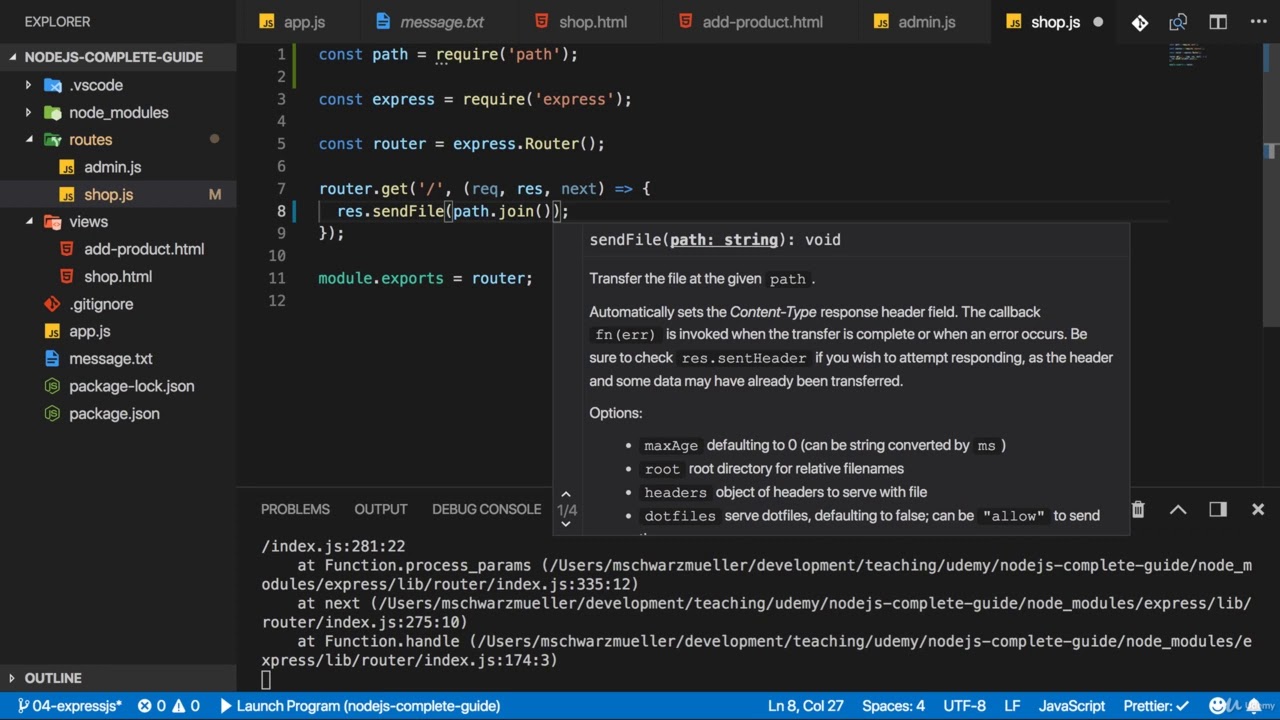Start debugging via Launch Program

(x=359, y=706)
